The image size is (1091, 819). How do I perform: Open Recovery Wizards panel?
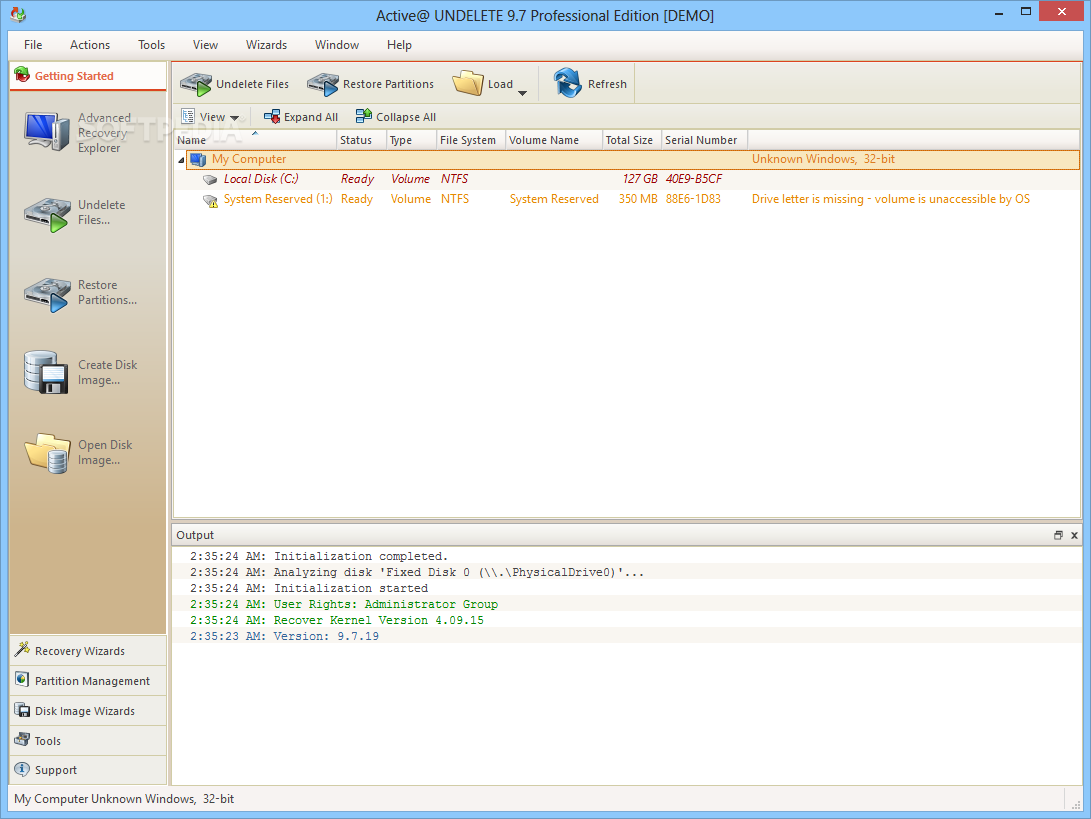tap(88, 651)
